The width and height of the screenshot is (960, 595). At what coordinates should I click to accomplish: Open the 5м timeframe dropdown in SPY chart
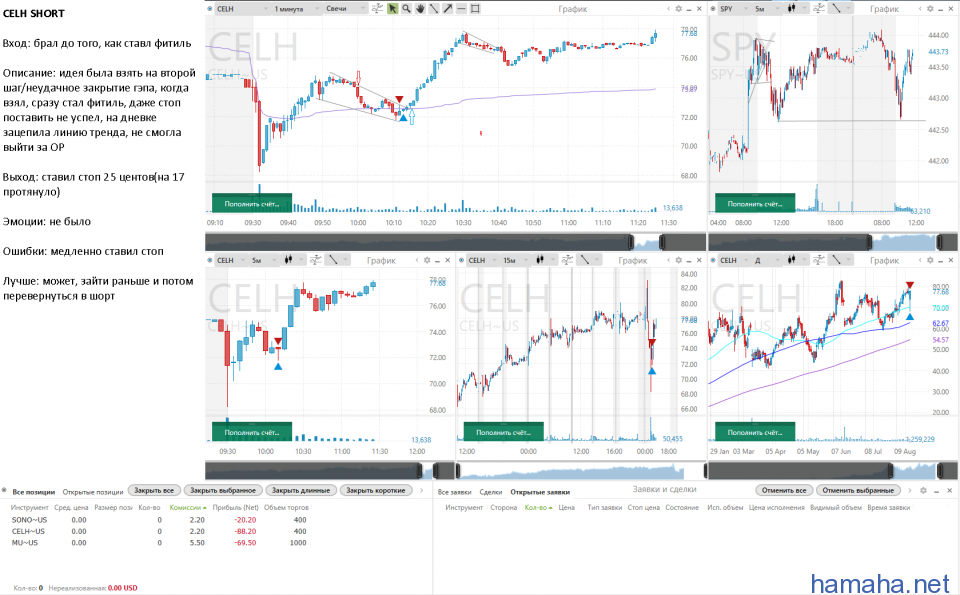767,9
